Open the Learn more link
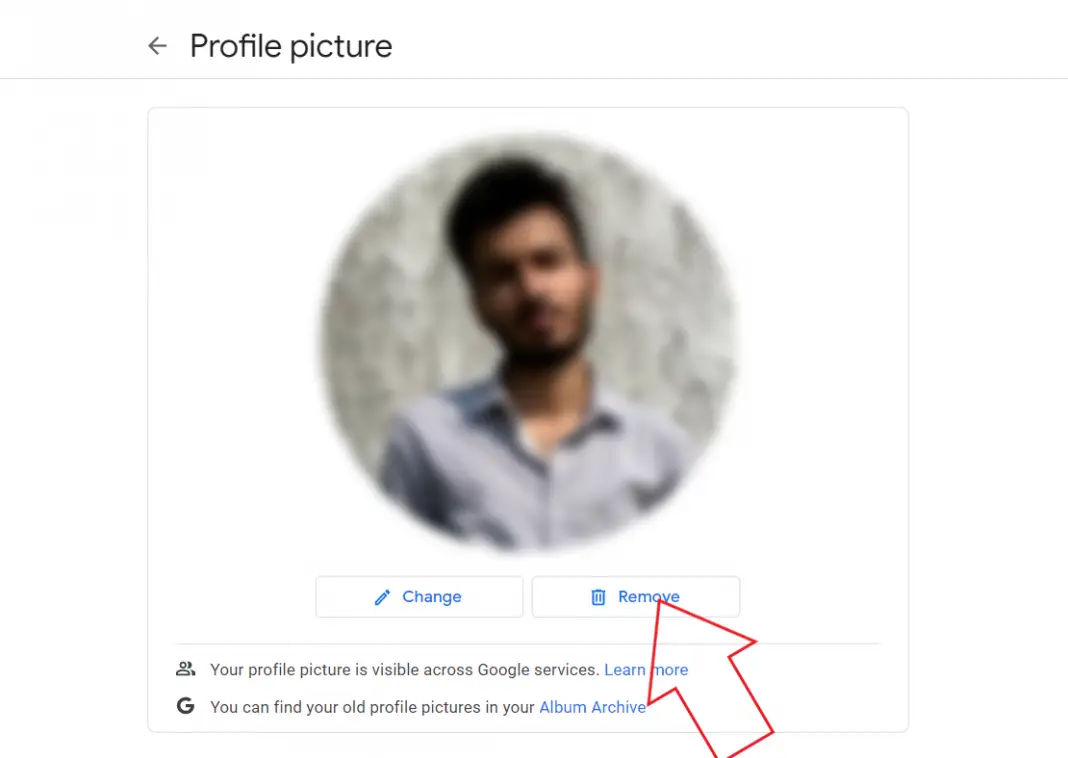 point(646,669)
